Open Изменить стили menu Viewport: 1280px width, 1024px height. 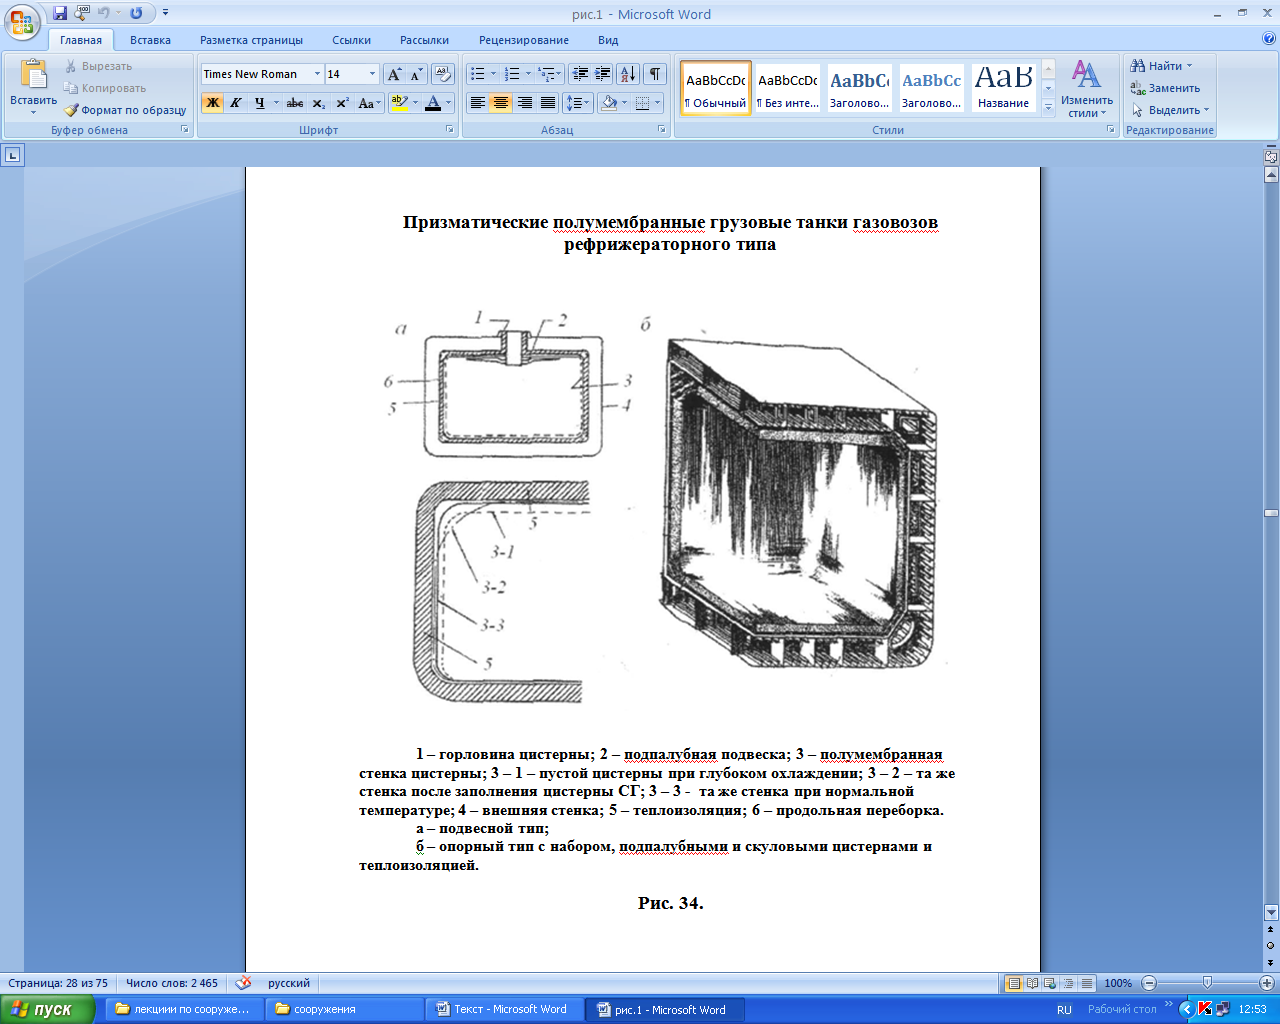click(x=1087, y=88)
